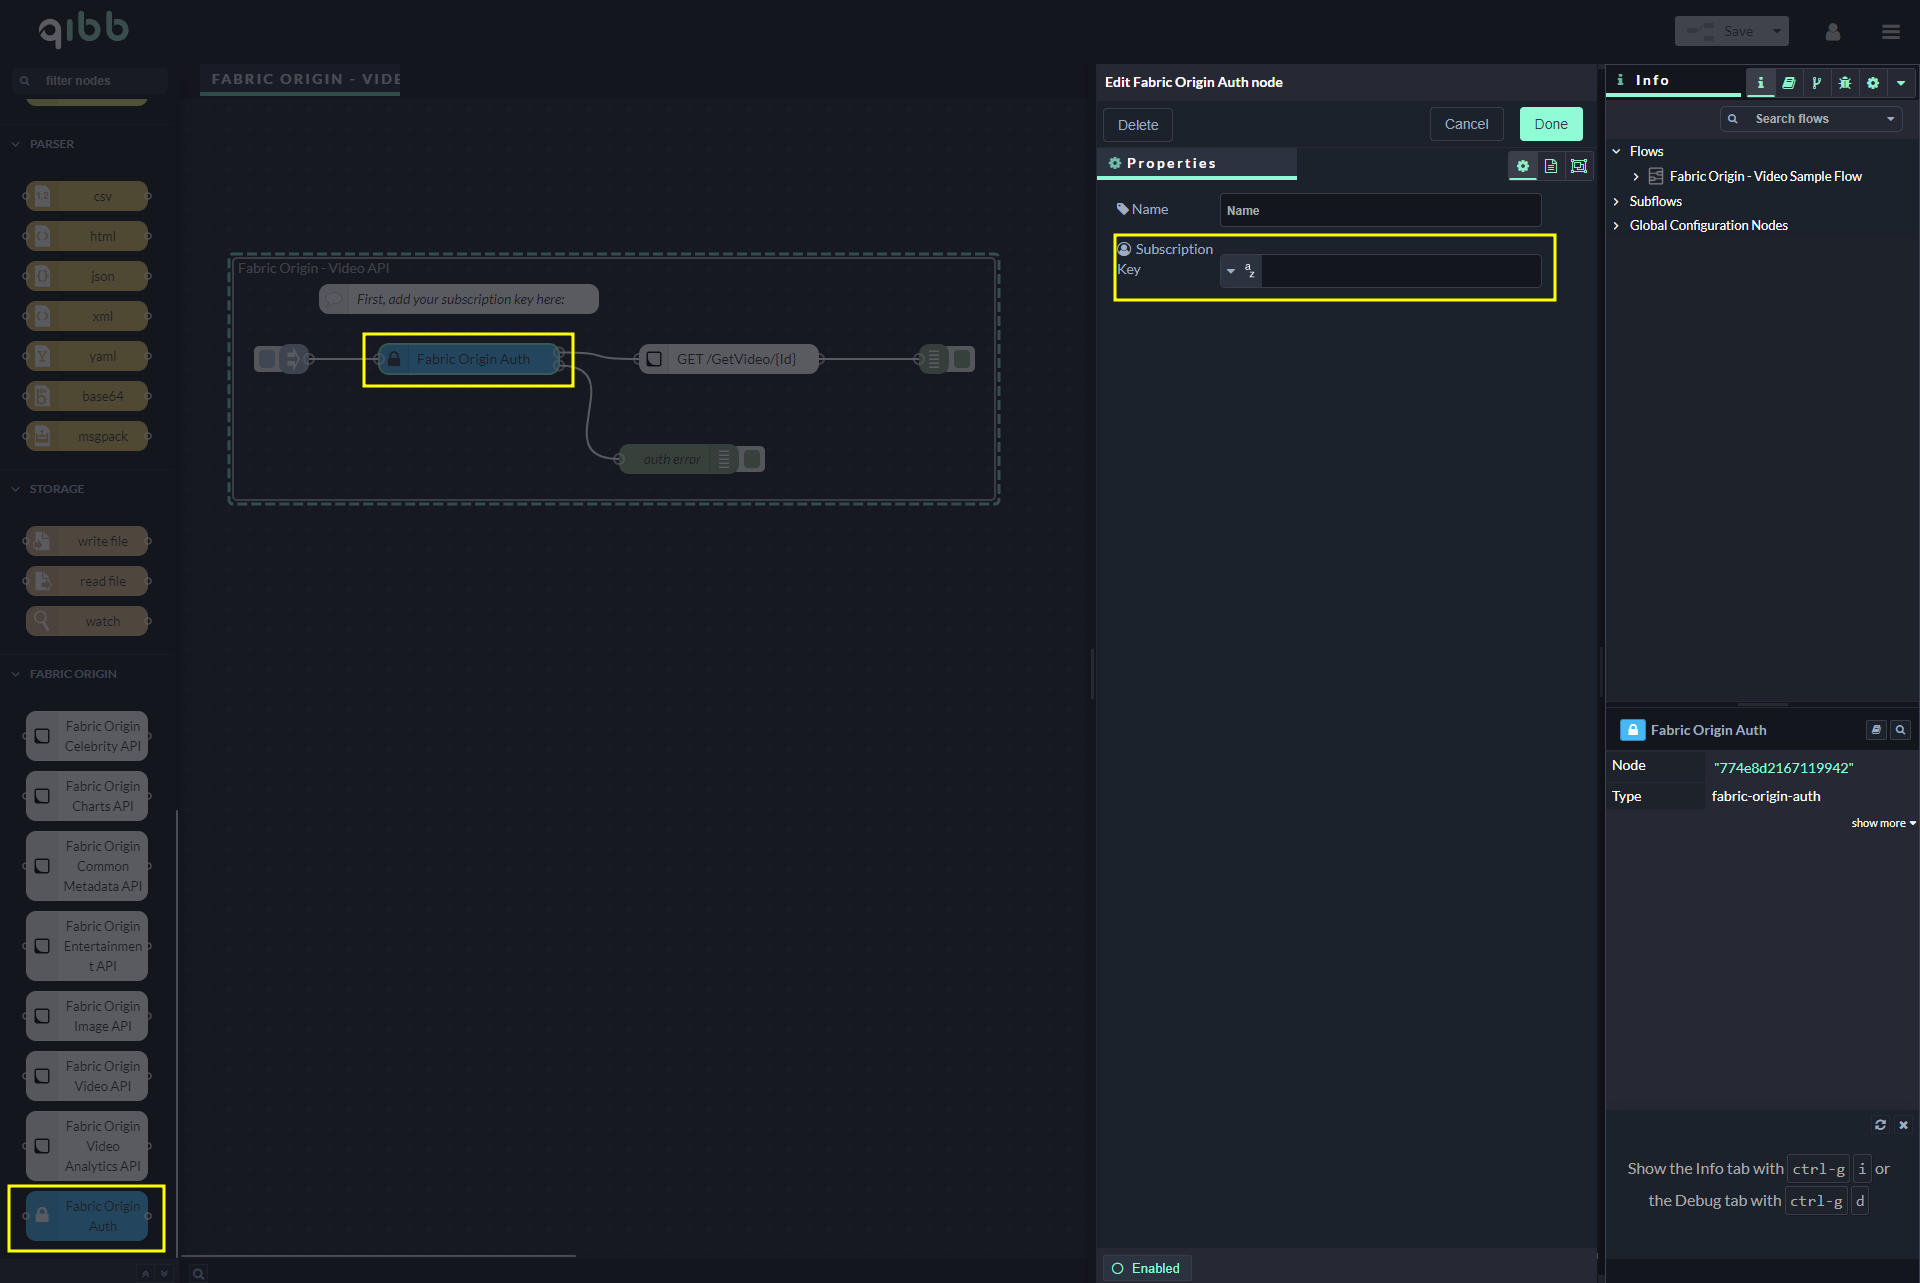This screenshot has height=1283, width=1920.
Task: Trigger the inject node button
Action: tap(267, 359)
